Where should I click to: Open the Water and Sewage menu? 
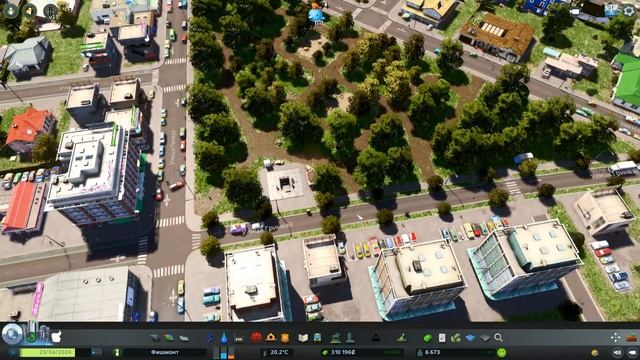(224, 338)
